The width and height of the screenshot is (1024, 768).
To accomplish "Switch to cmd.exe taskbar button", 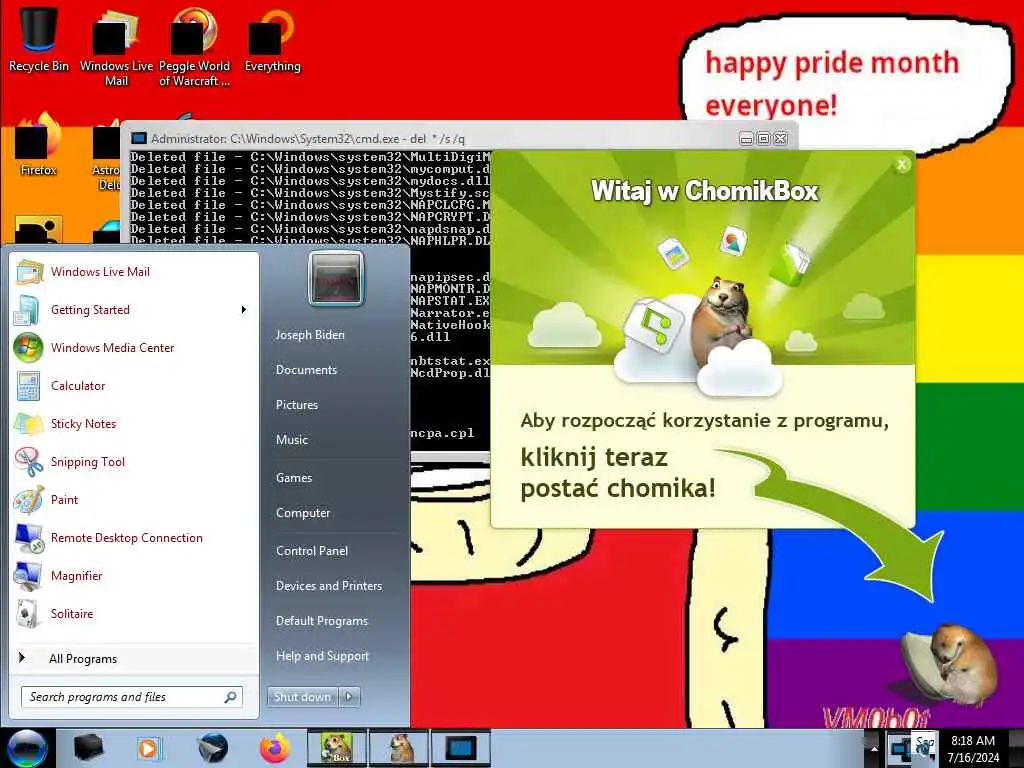I will coord(461,748).
